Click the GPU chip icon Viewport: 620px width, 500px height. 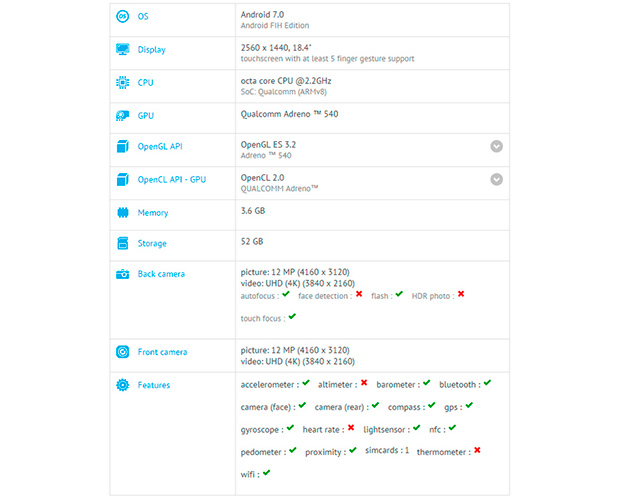pos(122,116)
